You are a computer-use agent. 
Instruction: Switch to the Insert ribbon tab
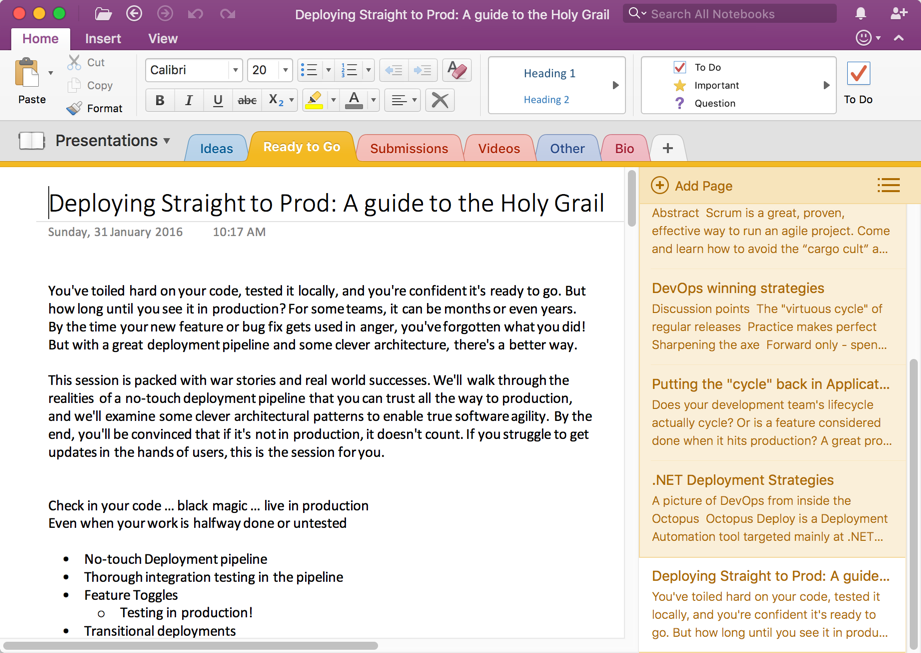click(103, 38)
